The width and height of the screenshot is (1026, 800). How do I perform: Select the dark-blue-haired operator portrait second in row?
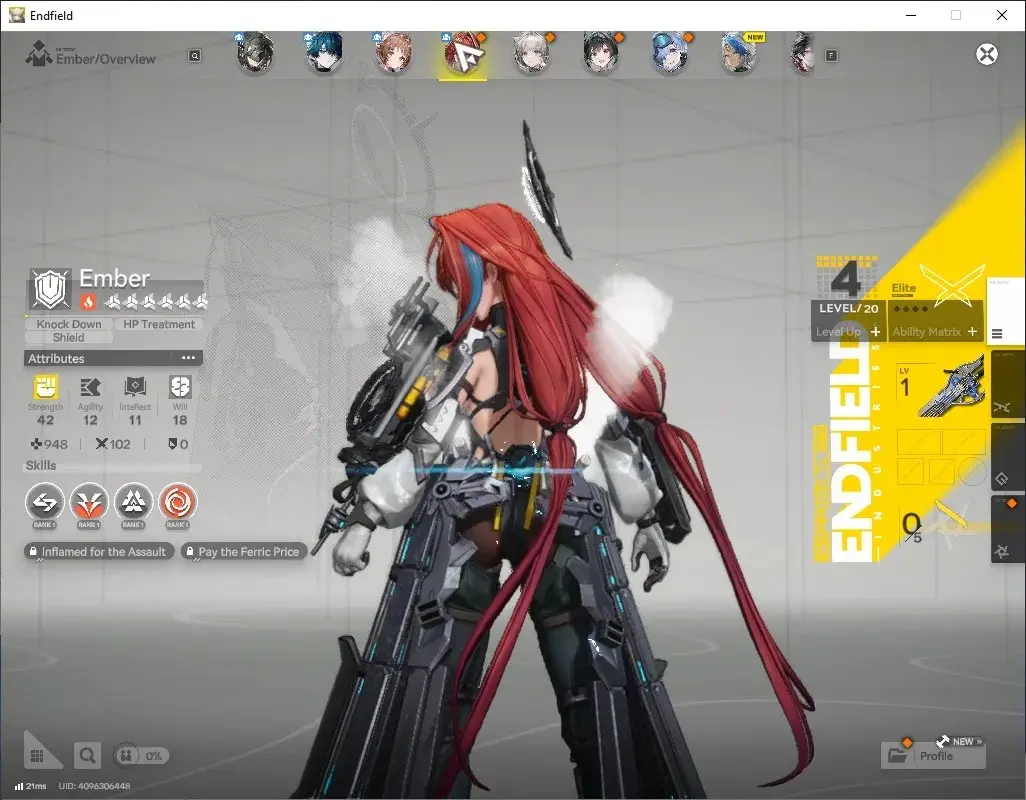pos(324,53)
